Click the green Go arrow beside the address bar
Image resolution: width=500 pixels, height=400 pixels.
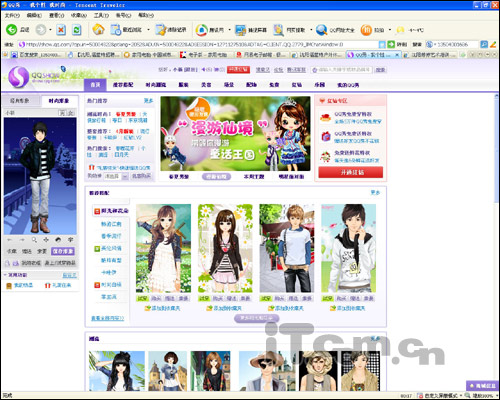pyautogui.click(x=391, y=44)
